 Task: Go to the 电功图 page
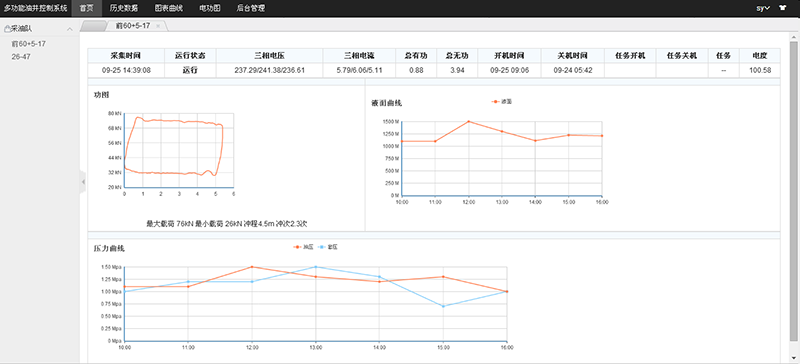pos(209,8)
